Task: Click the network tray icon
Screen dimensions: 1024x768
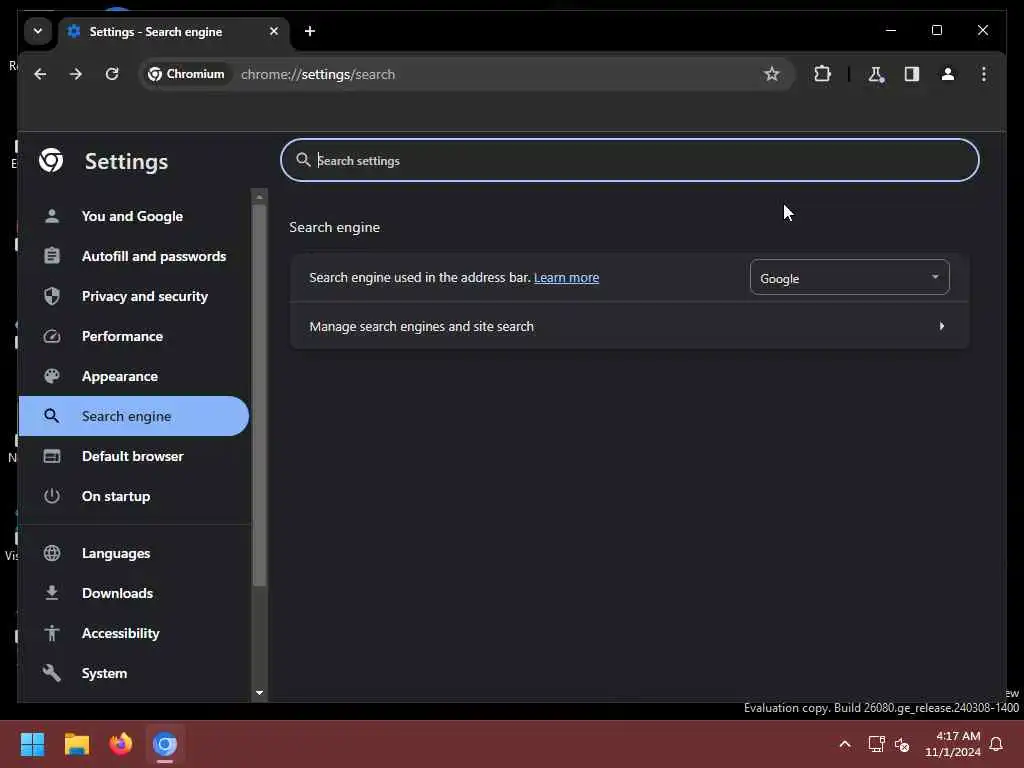Action: click(x=876, y=744)
